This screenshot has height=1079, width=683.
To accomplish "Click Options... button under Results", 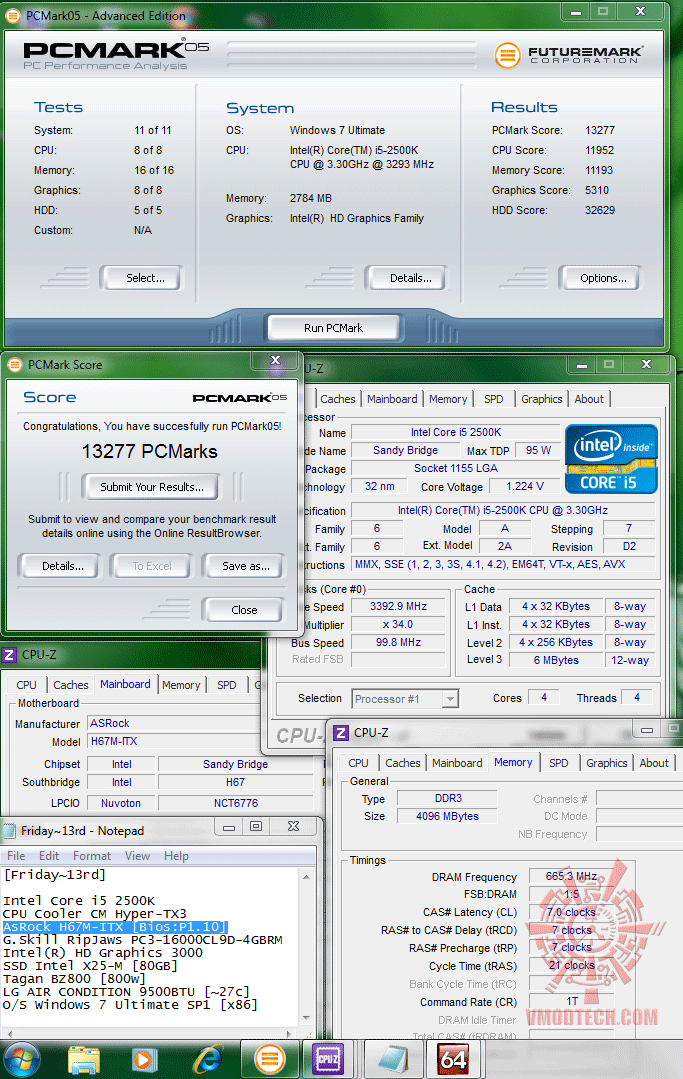I will (x=600, y=278).
